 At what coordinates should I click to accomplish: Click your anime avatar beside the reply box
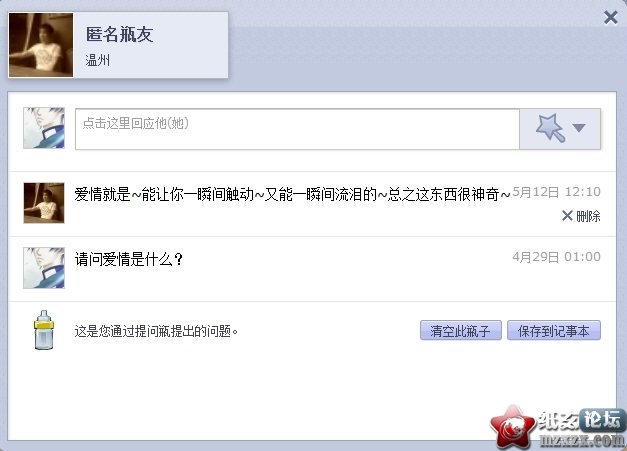[x=44, y=128]
